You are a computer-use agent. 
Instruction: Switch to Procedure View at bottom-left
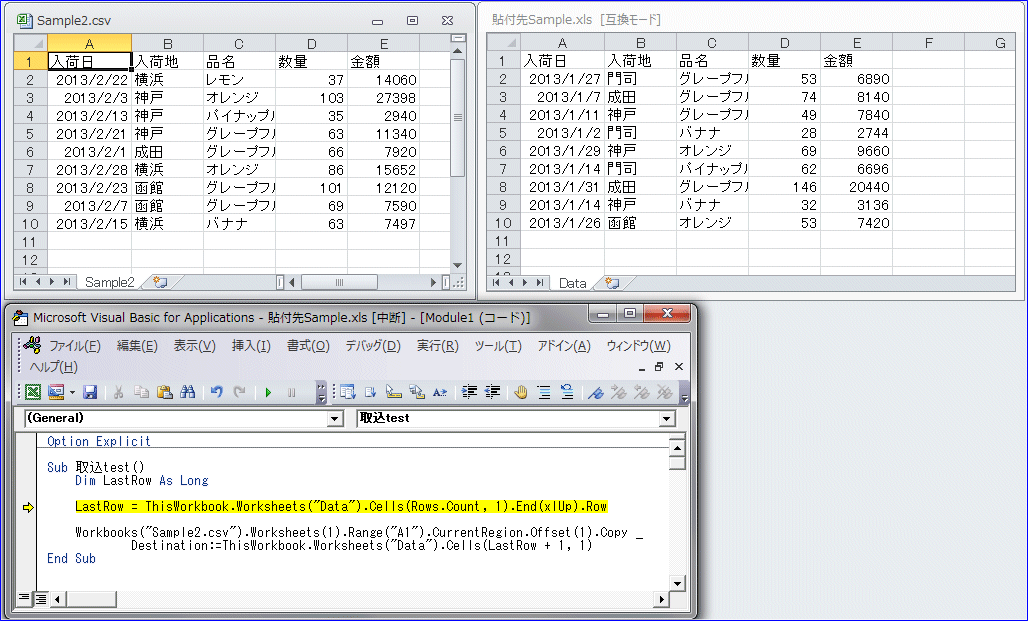[x=24, y=599]
